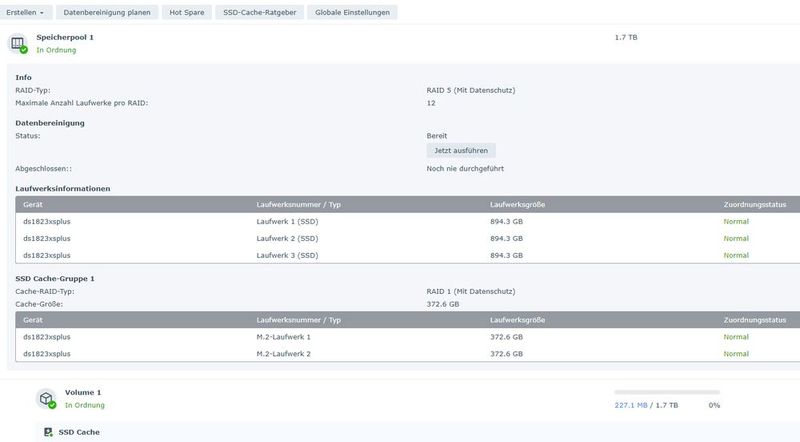
Task: Click the Volume 1 usage progress bar
Action: pos(667,392)
